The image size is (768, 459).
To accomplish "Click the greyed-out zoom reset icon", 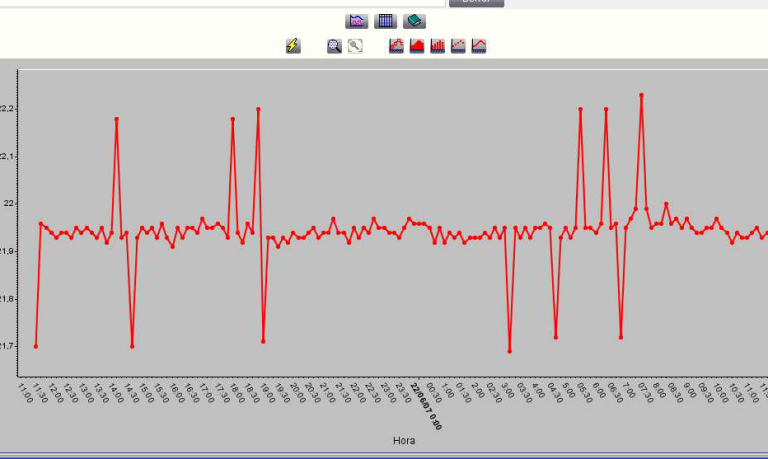I will pos(355,46).
